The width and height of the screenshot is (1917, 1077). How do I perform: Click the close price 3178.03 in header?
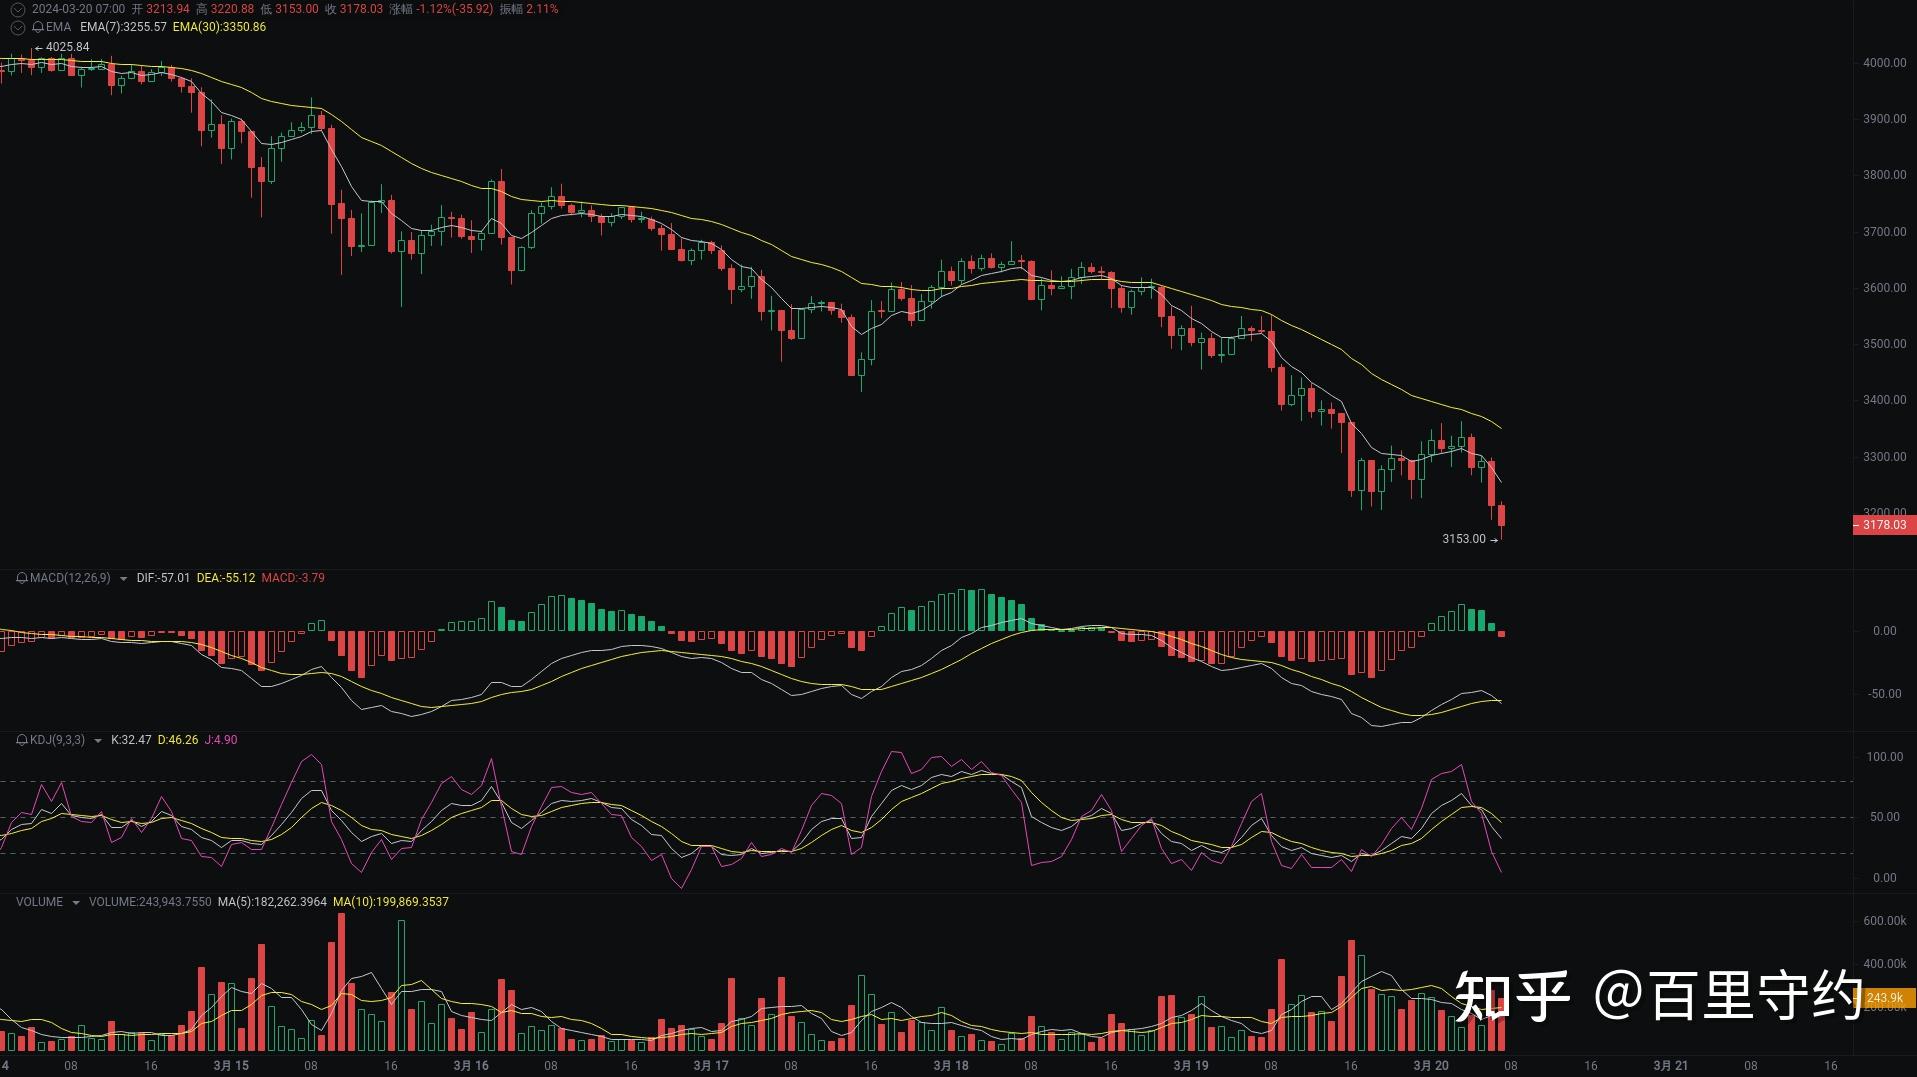tap(361, 9)
